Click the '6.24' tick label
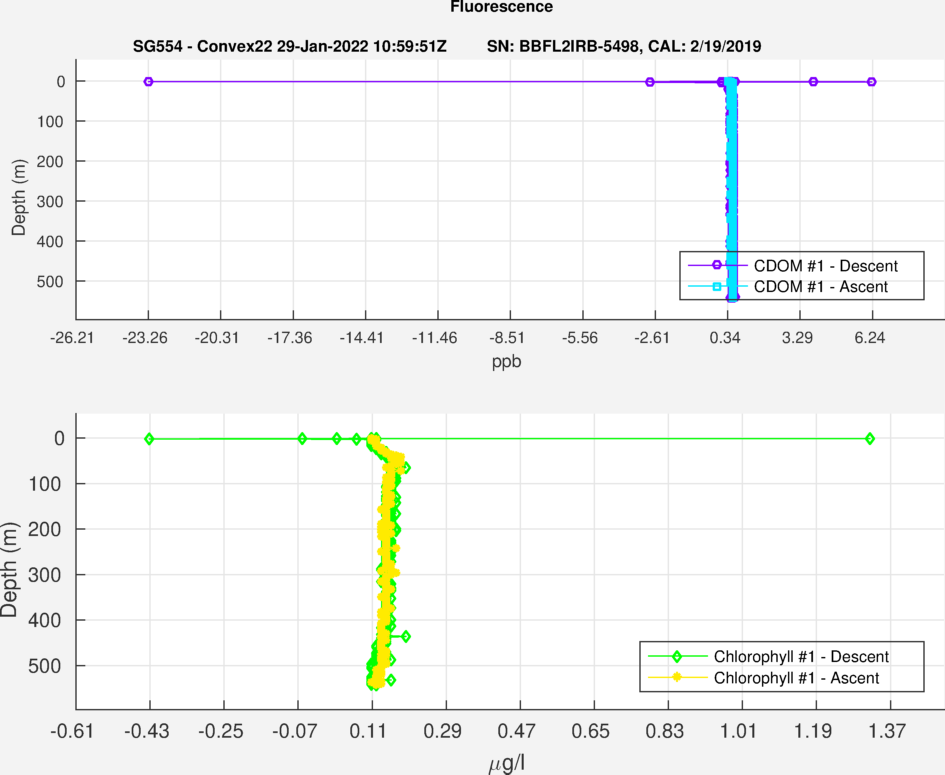Image resolution: width=945 pixels, height=775 pixels. 870,337
